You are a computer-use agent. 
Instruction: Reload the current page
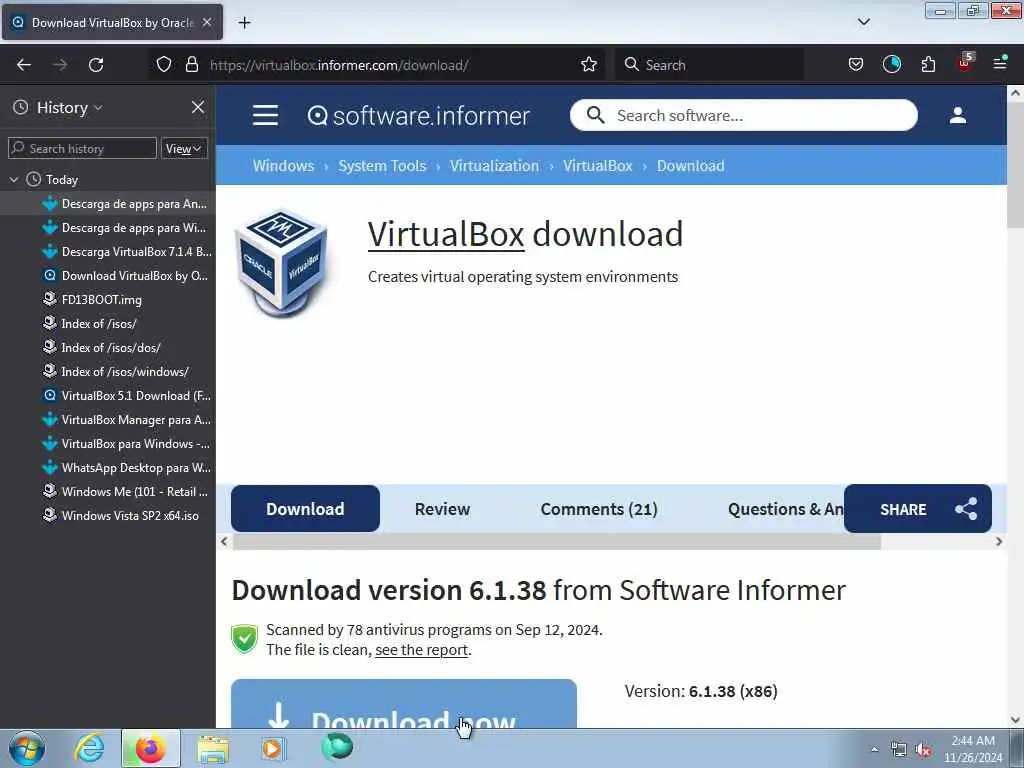[x=96, y=65]
